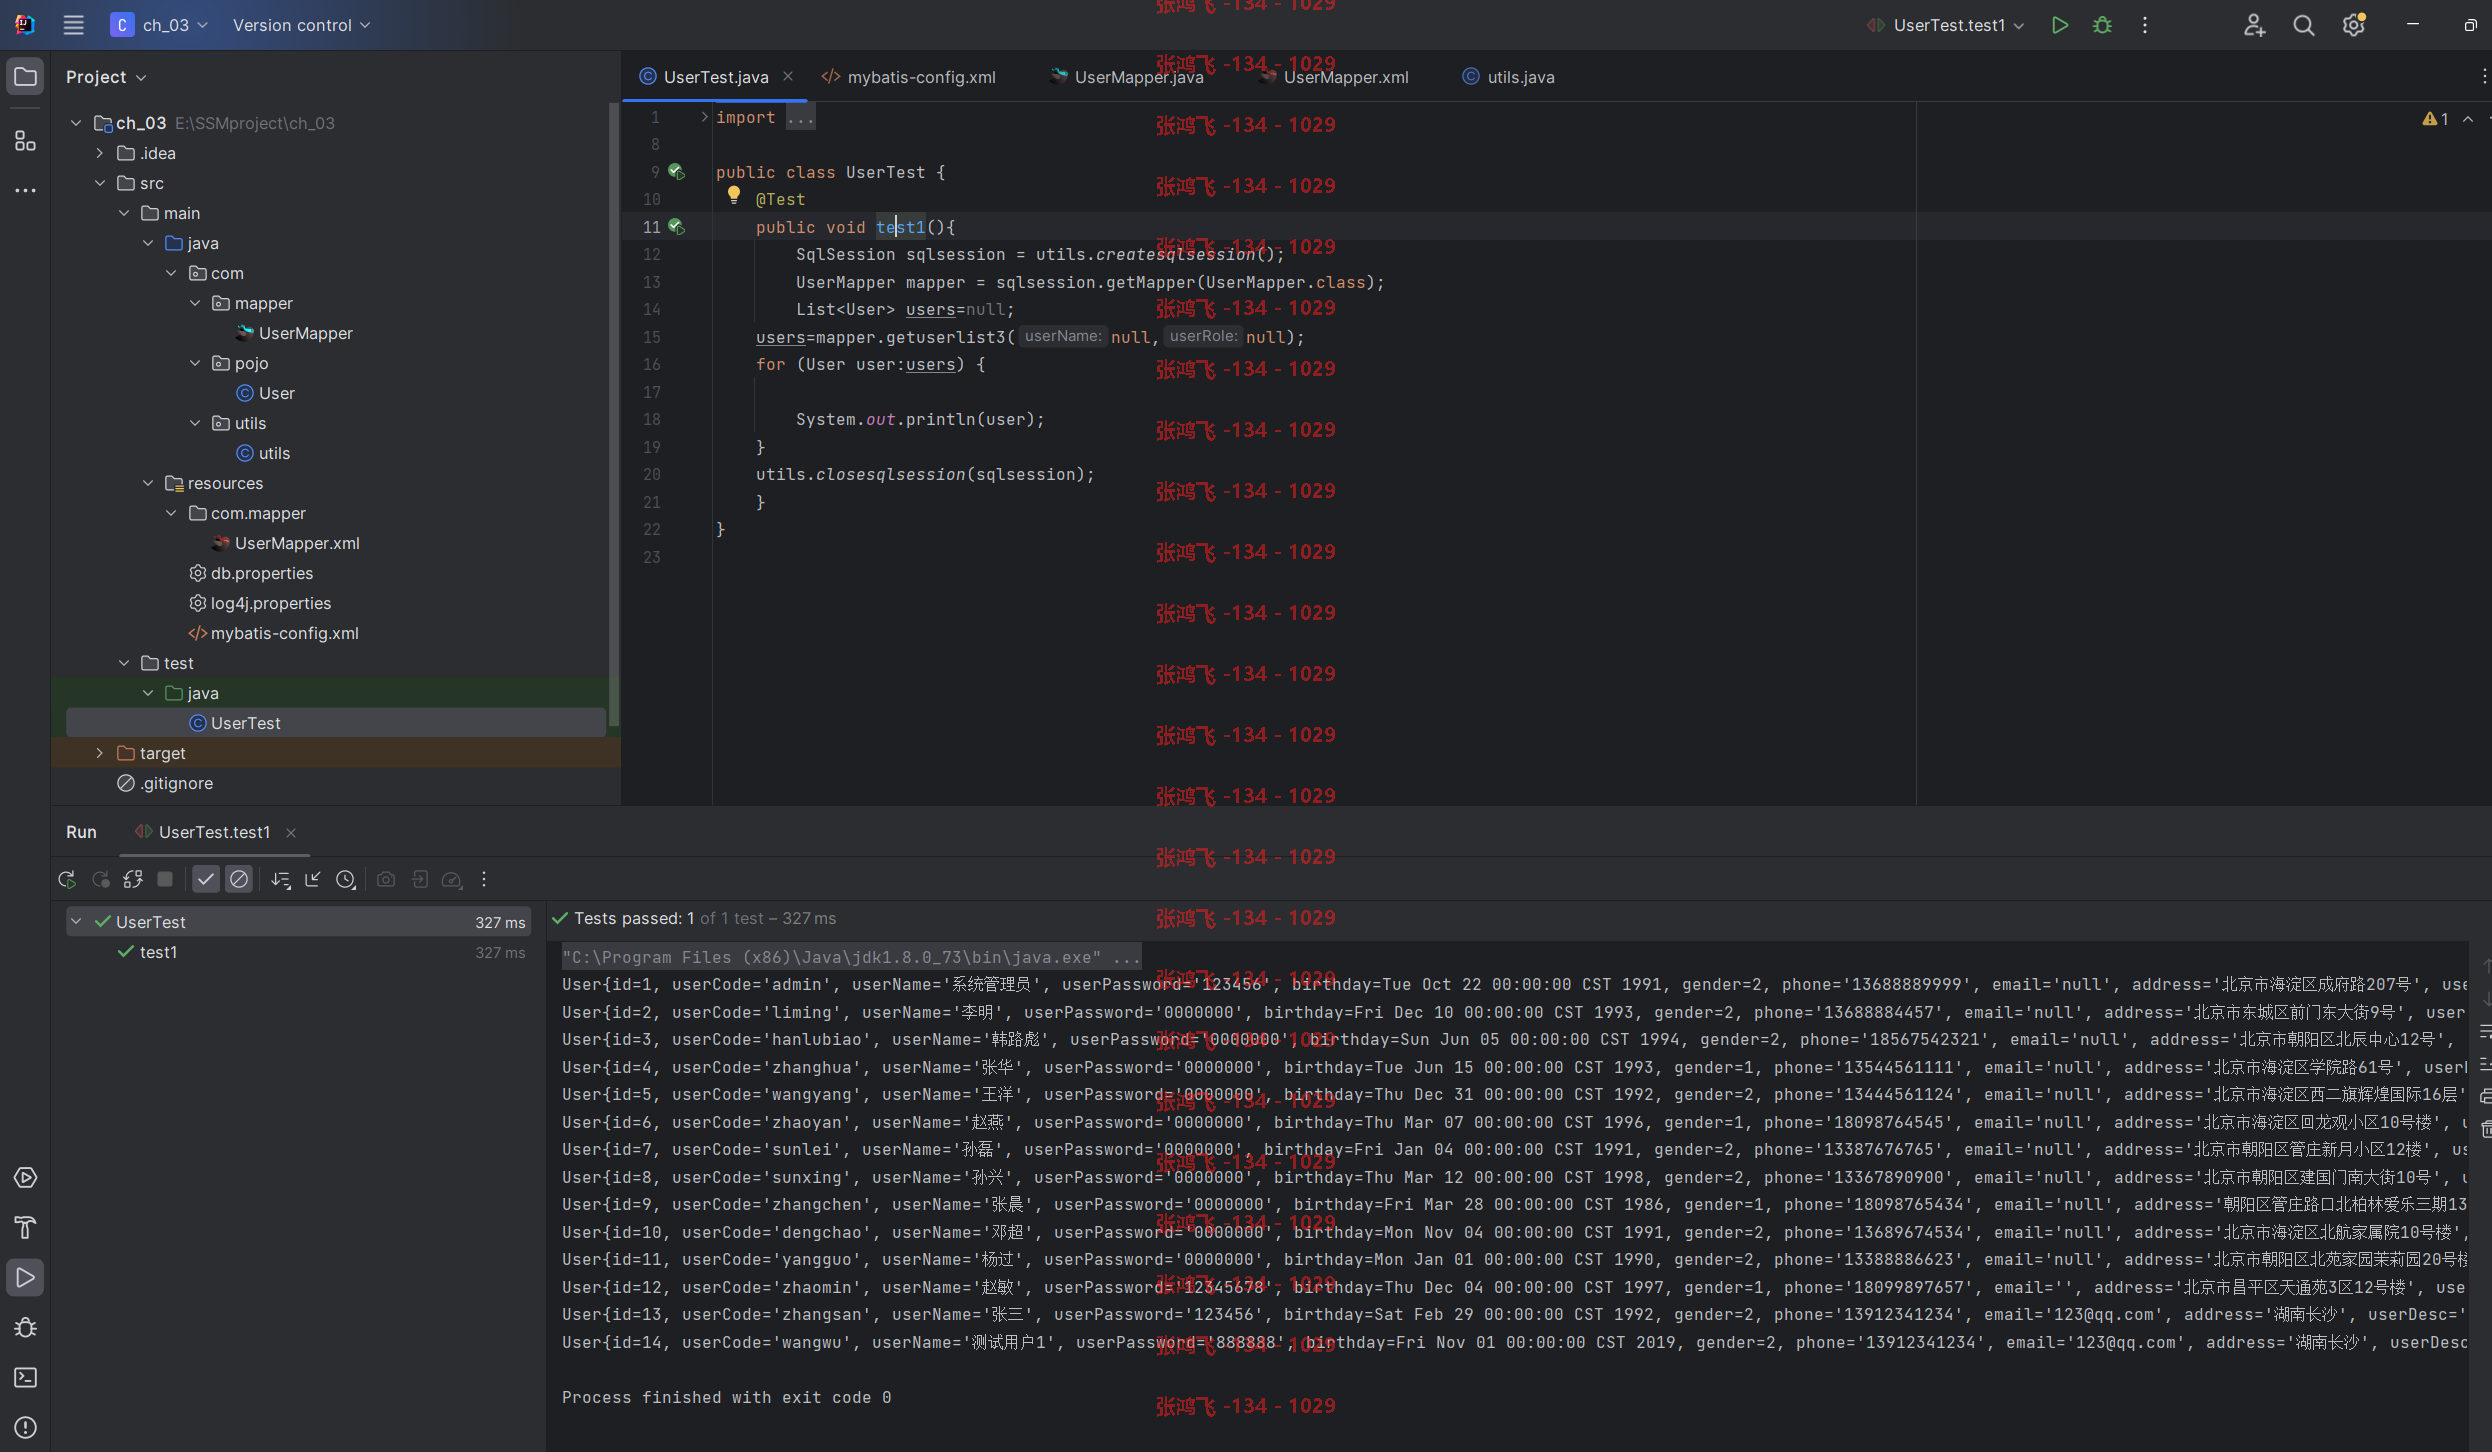The width and height of the screenshot is (2492, 1452).
Task: Toggle the Project tool window folder icon
Action: pyautogui.click(x=26, y=77)
